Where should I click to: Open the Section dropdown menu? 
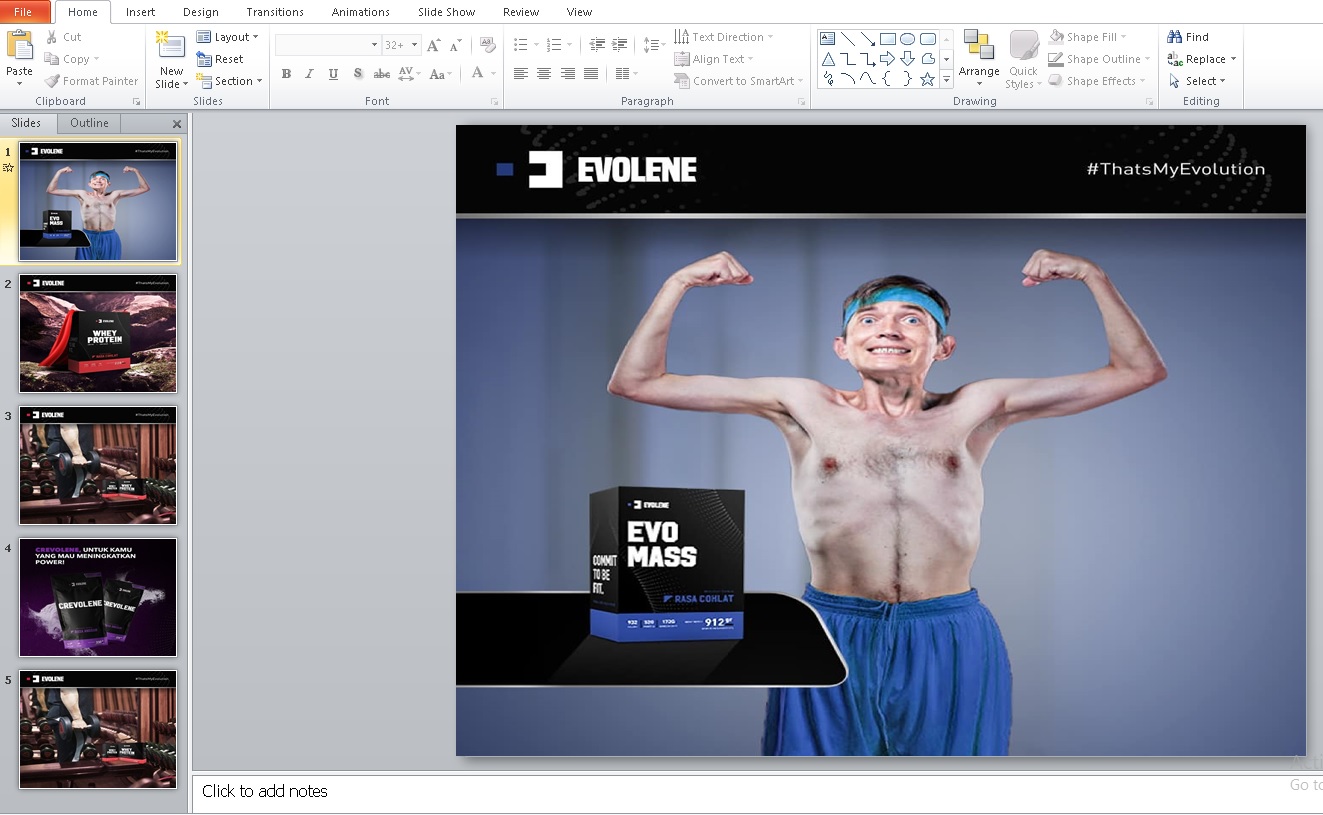point(230,81)
